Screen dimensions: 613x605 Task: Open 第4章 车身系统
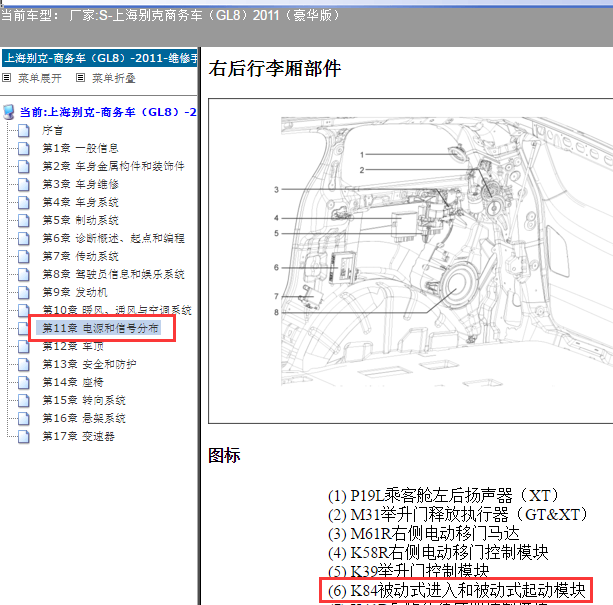[x=80, y=202]
